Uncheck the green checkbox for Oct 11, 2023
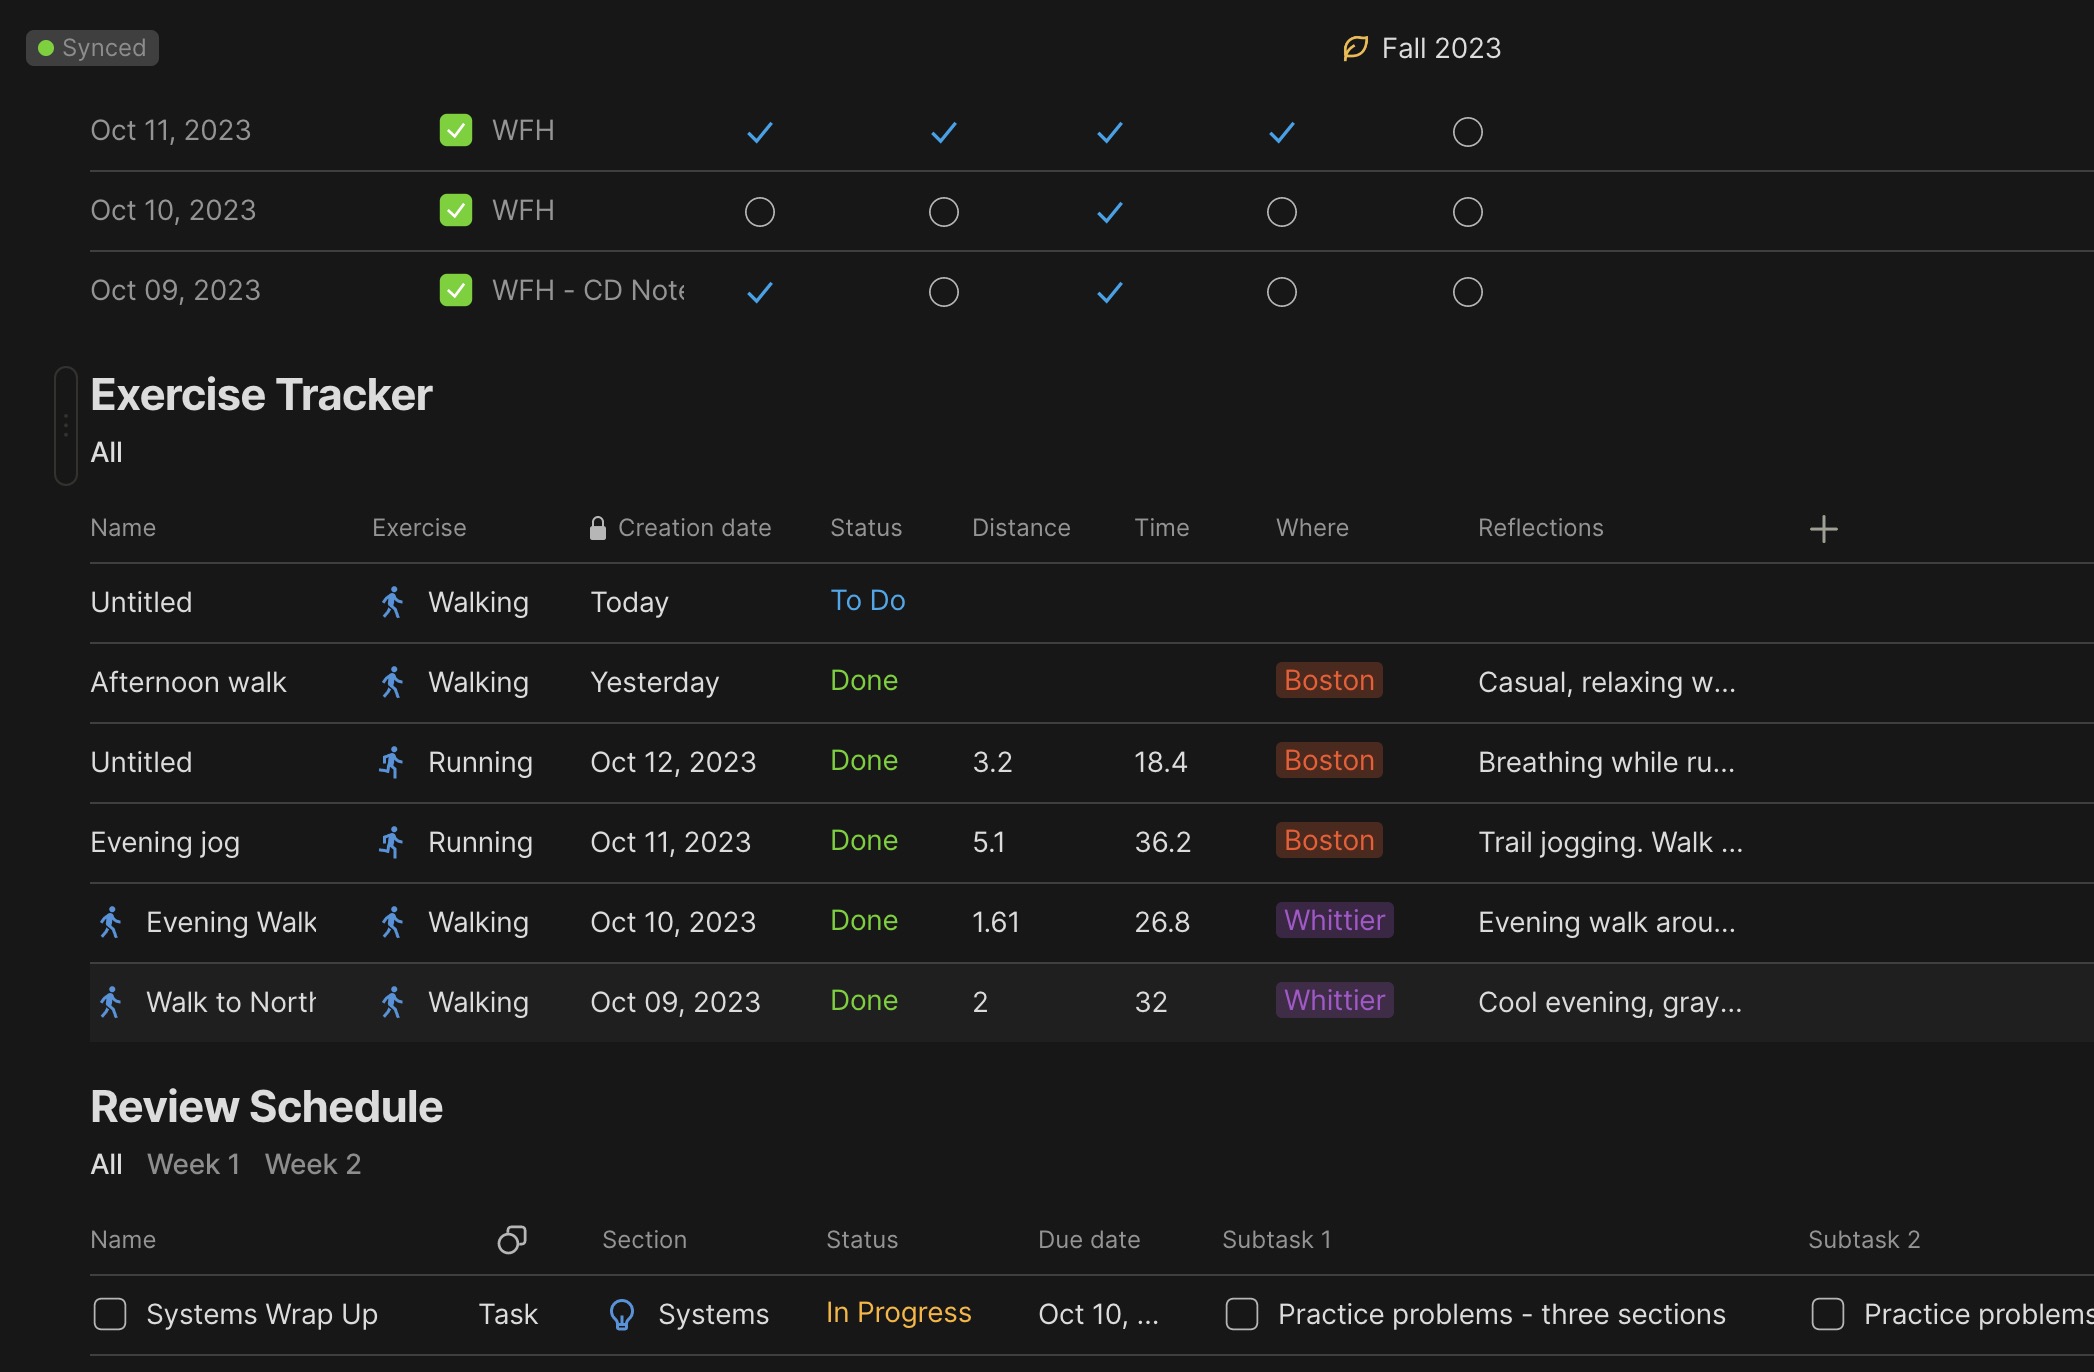Image resolution: width=2094 pixels, height=1372 pixels. click(456, 130)
